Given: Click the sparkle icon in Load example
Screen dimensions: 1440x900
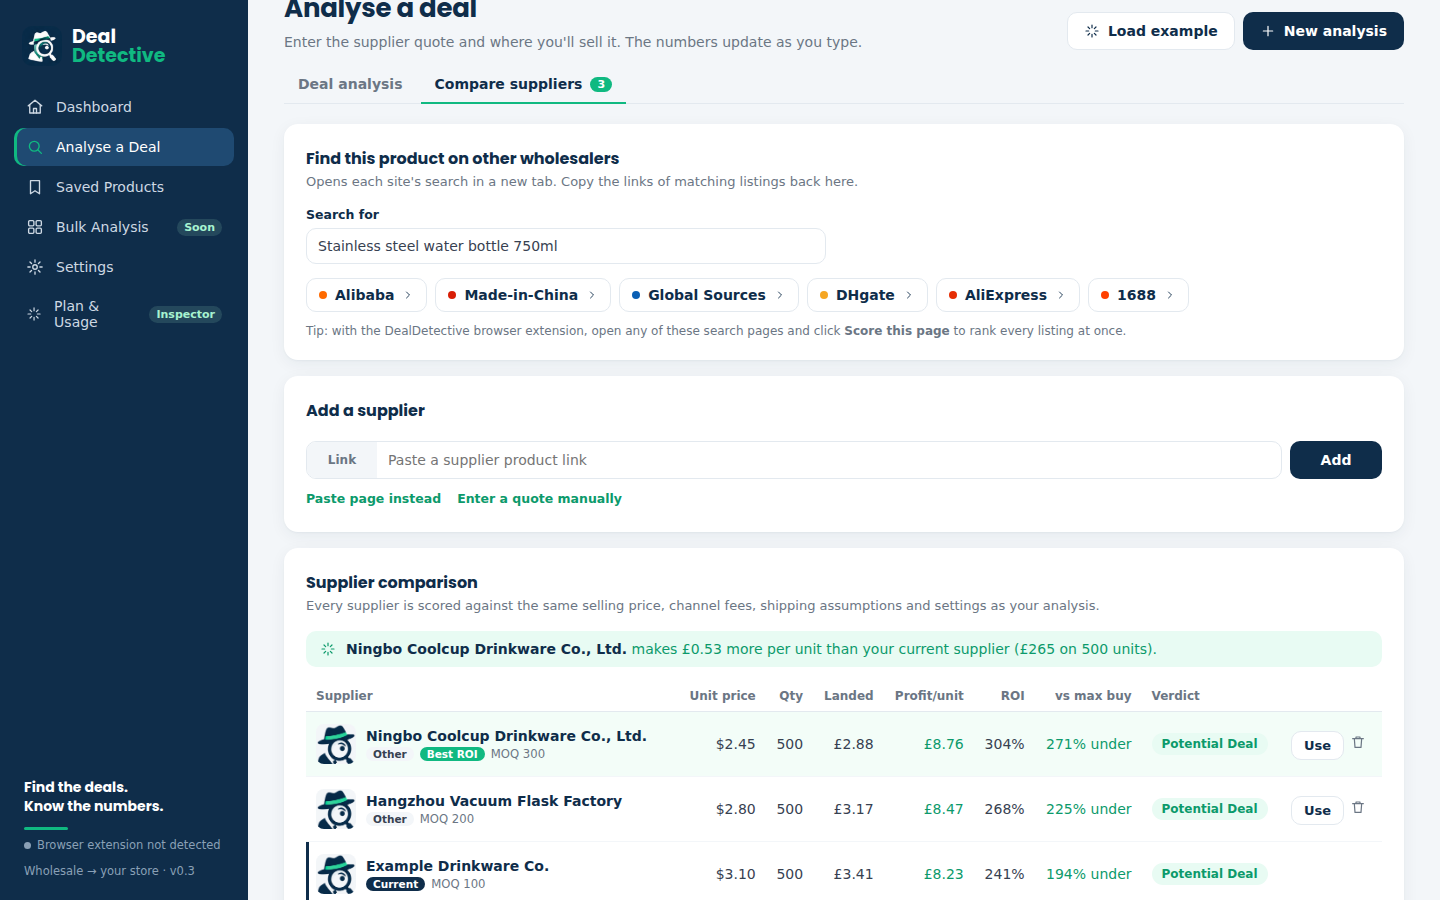Looking at the screenshot, I should point(1092,31).
